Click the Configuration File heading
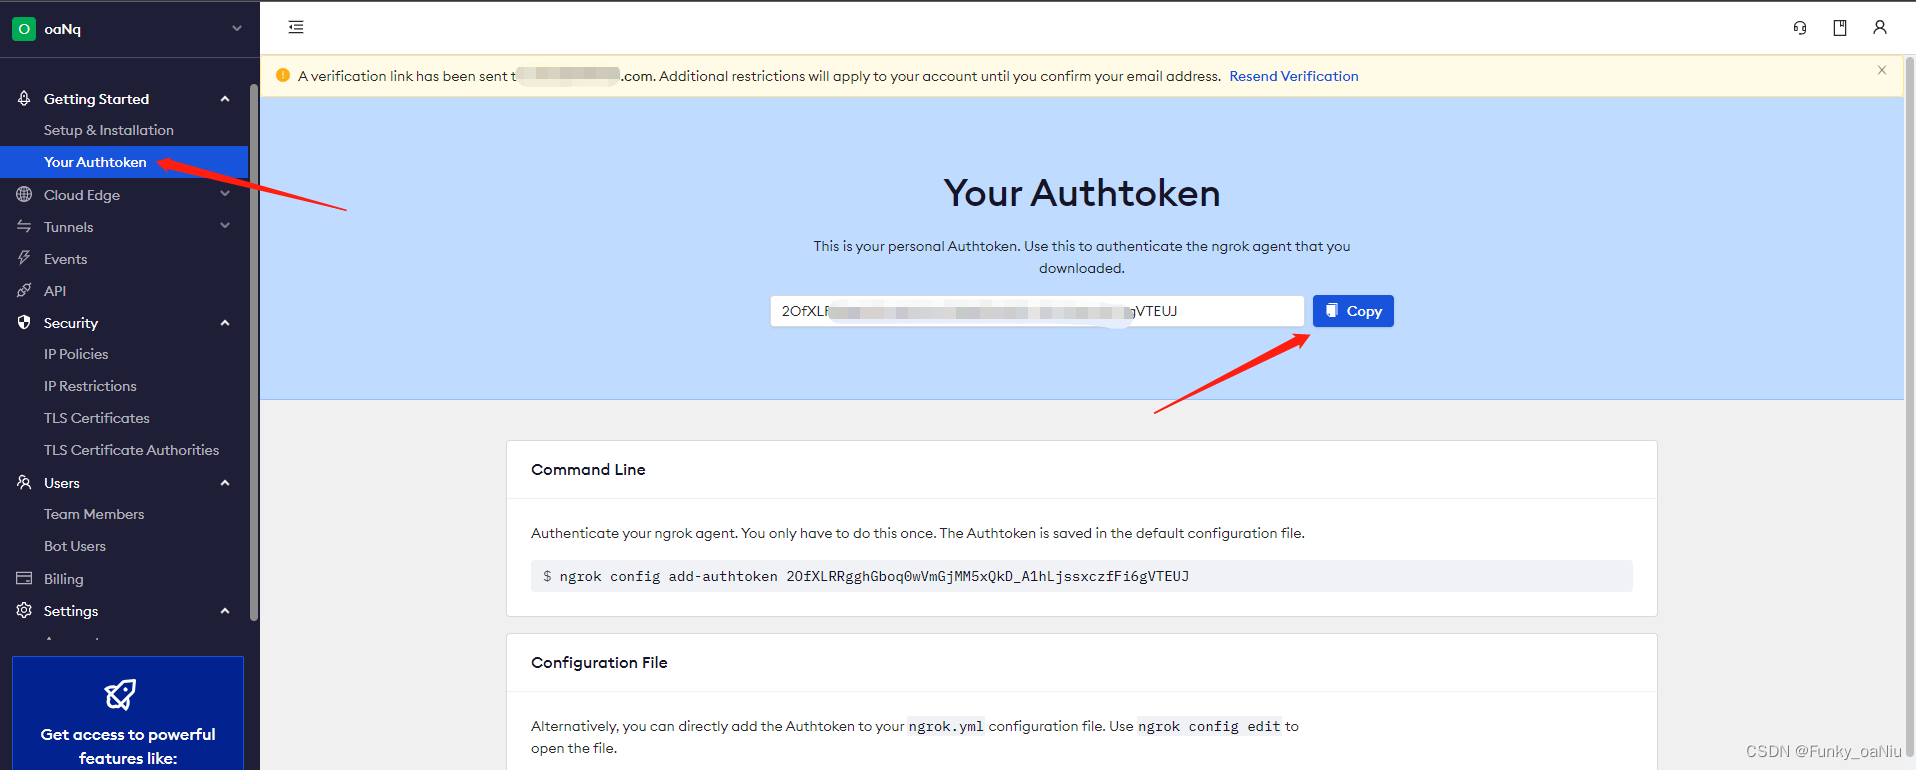This screenshot has width=1916, height=770. pos(599,662)
